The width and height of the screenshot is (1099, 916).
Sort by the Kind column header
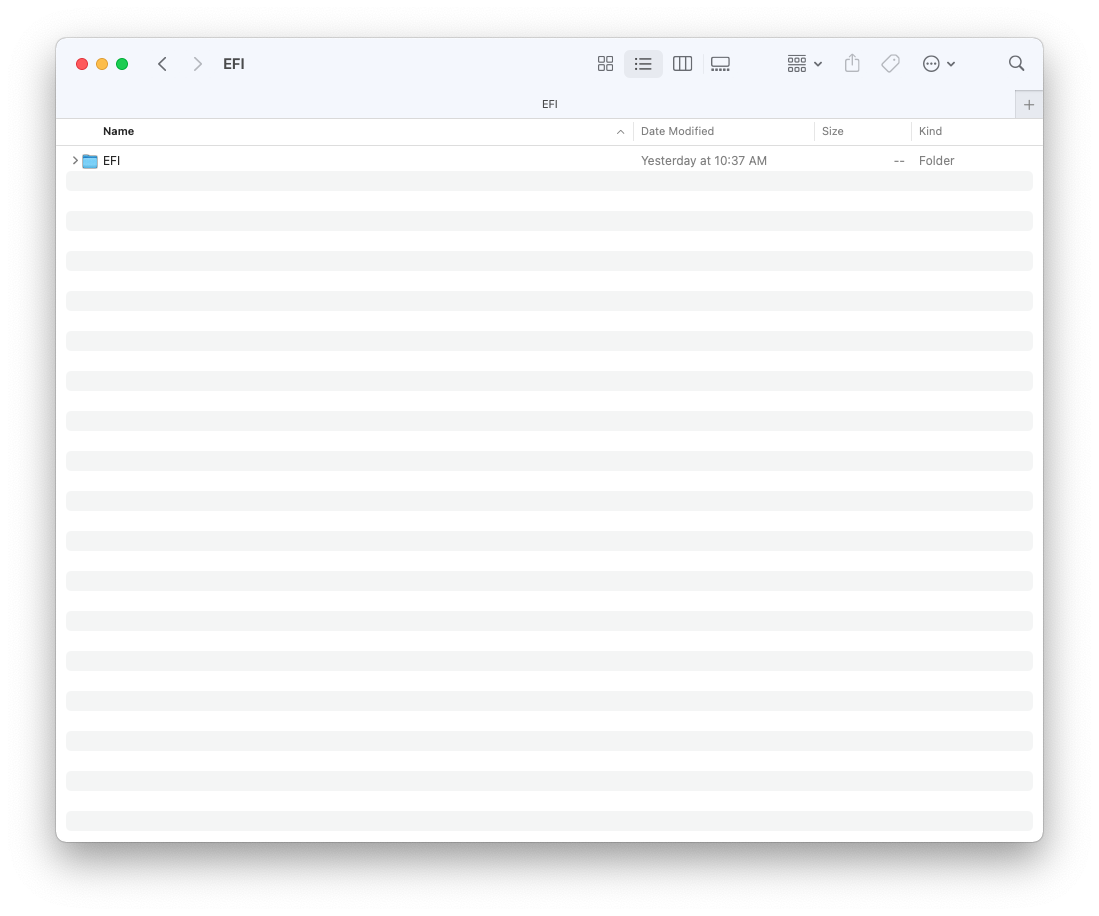[930, 131]
